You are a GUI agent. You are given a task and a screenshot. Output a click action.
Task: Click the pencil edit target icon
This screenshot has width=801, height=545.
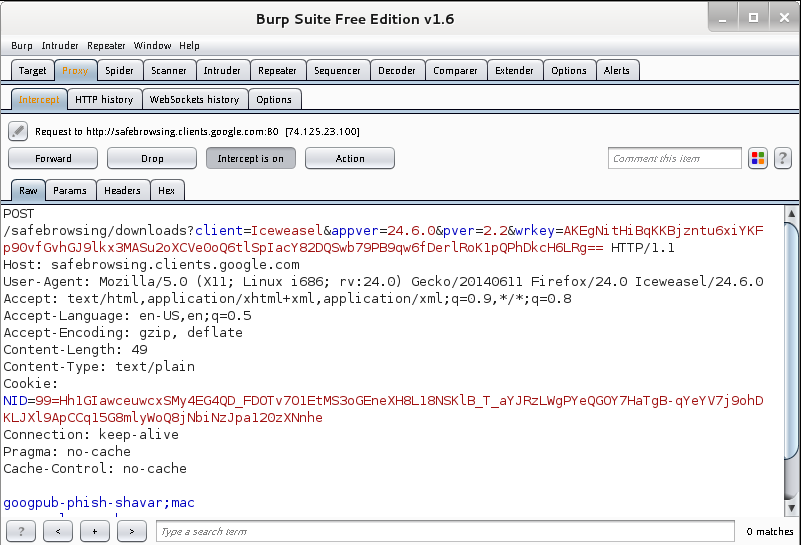coord(18,131)
